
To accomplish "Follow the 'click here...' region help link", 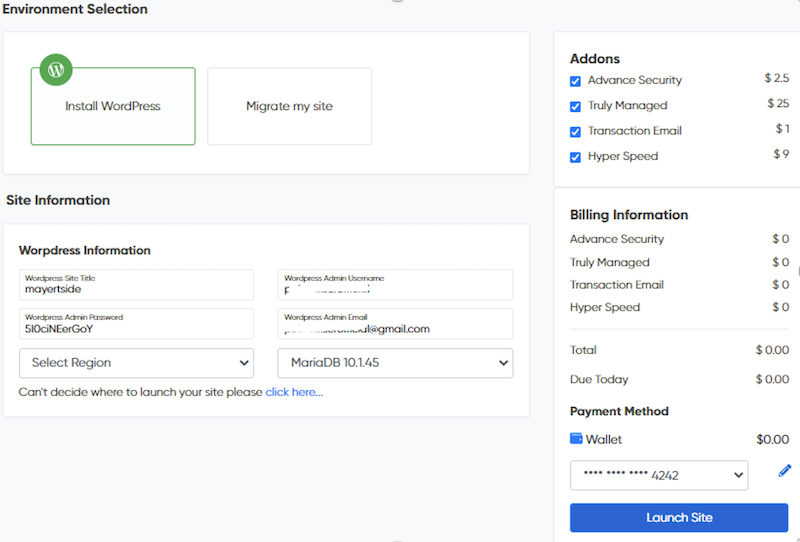I will 294,392.
